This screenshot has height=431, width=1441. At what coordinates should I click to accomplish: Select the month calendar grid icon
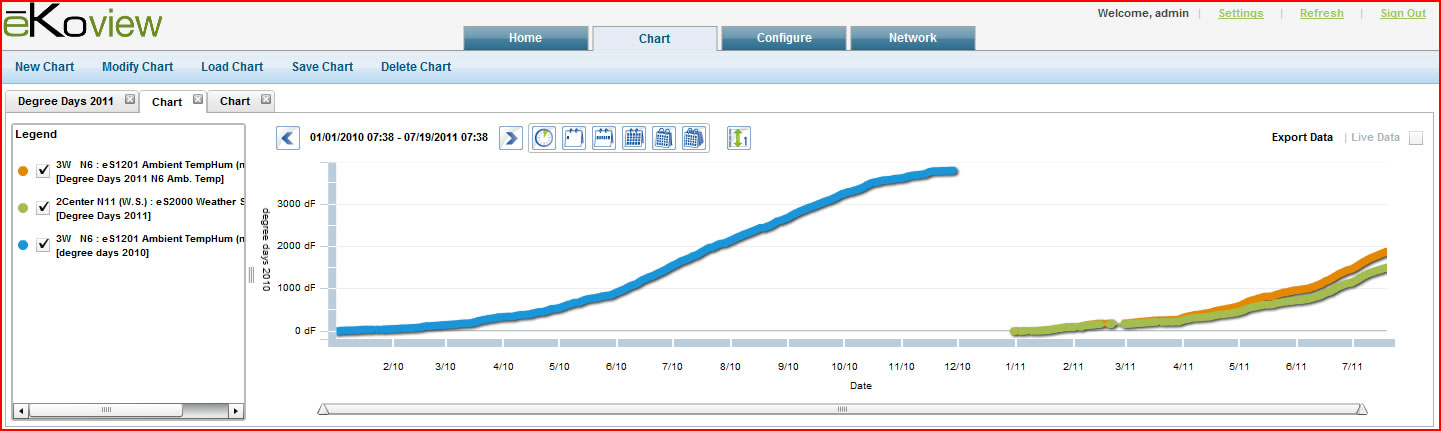click(x=634, y=138)
